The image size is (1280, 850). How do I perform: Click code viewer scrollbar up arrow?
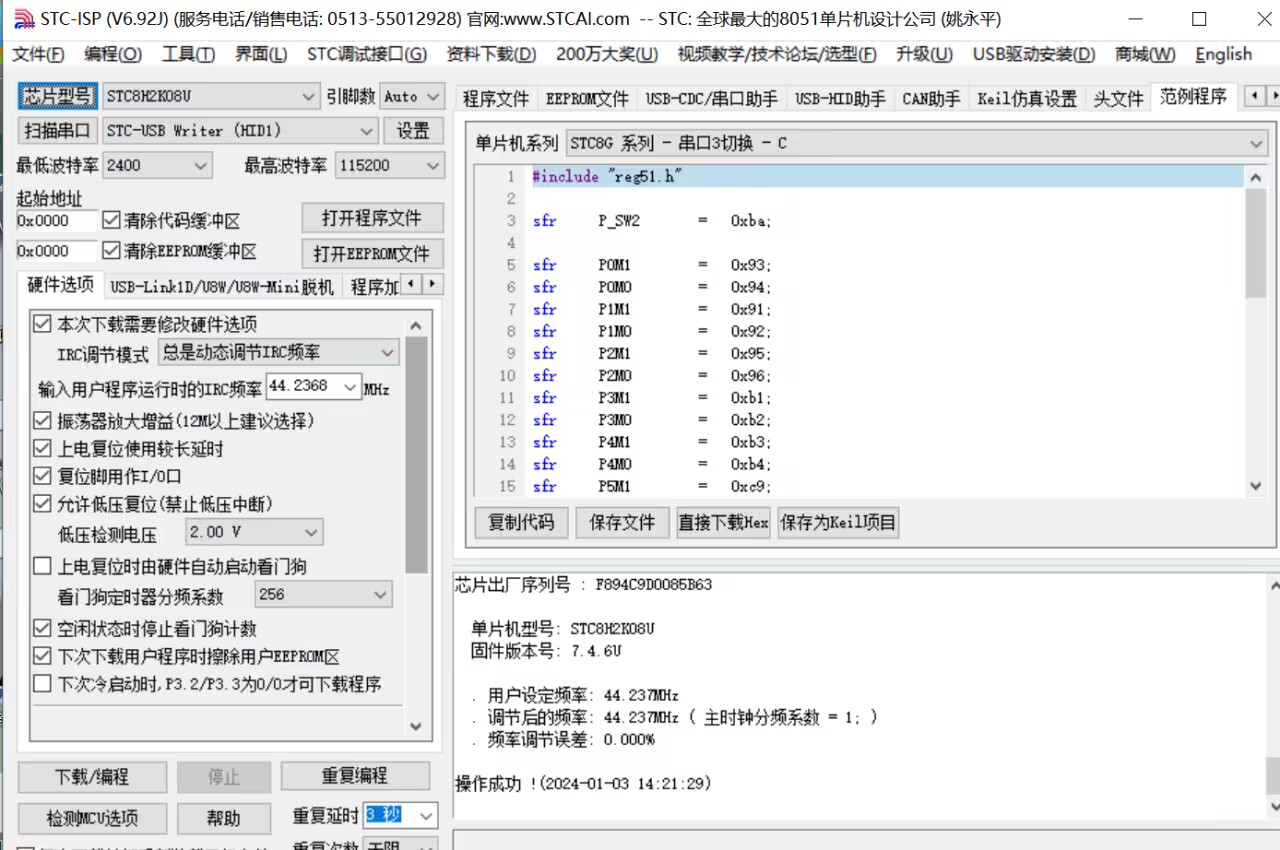click(x=1256, y=178)
